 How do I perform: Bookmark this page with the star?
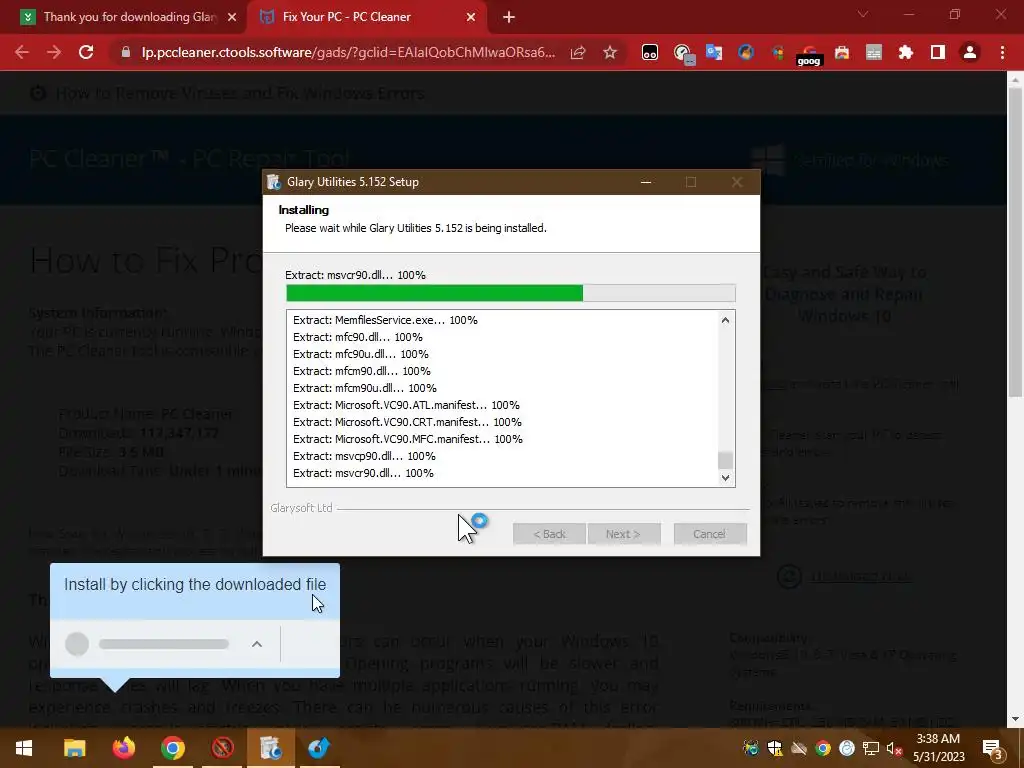tap(610, 52)
